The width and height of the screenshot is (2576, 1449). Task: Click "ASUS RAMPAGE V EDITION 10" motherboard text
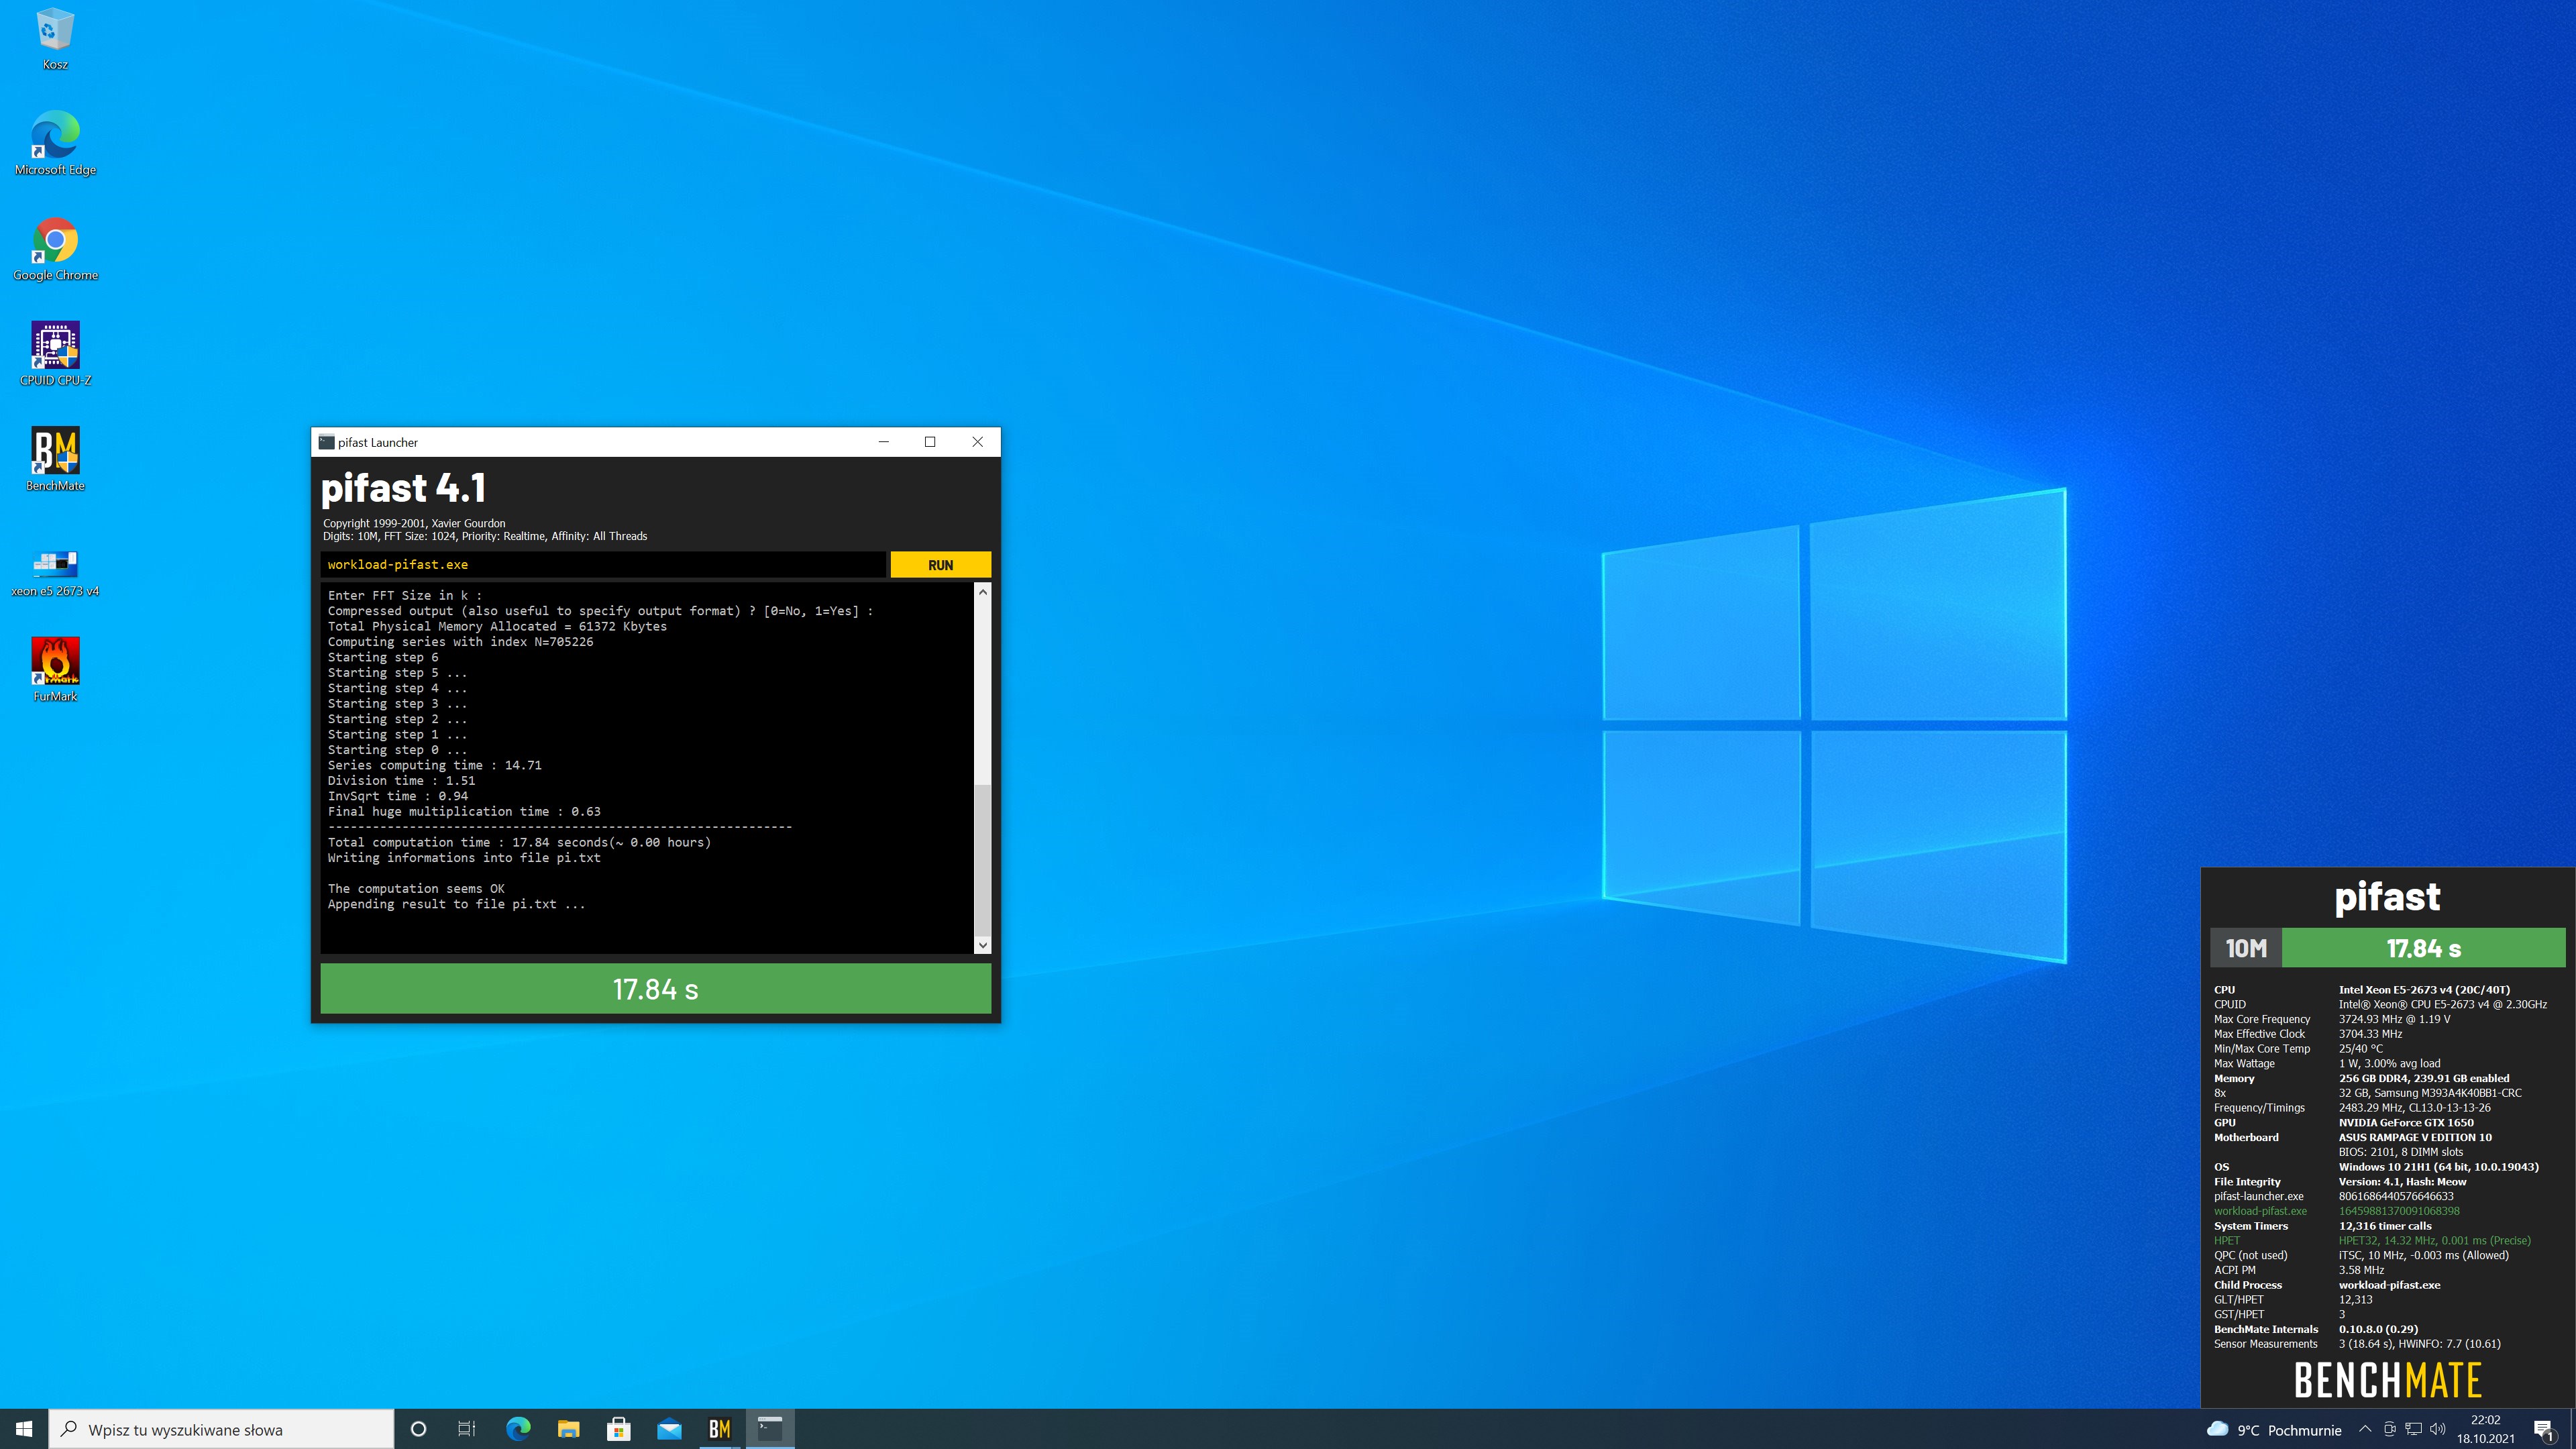click(2415, 1138)
